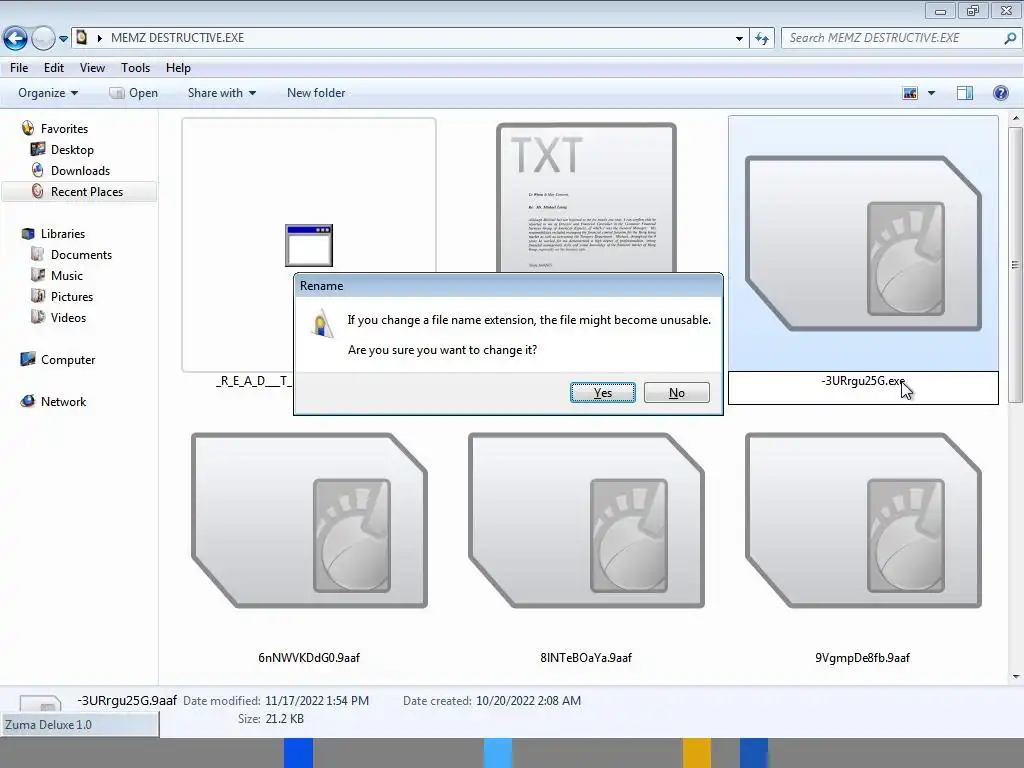Open the Documents library

pos(81,255)
